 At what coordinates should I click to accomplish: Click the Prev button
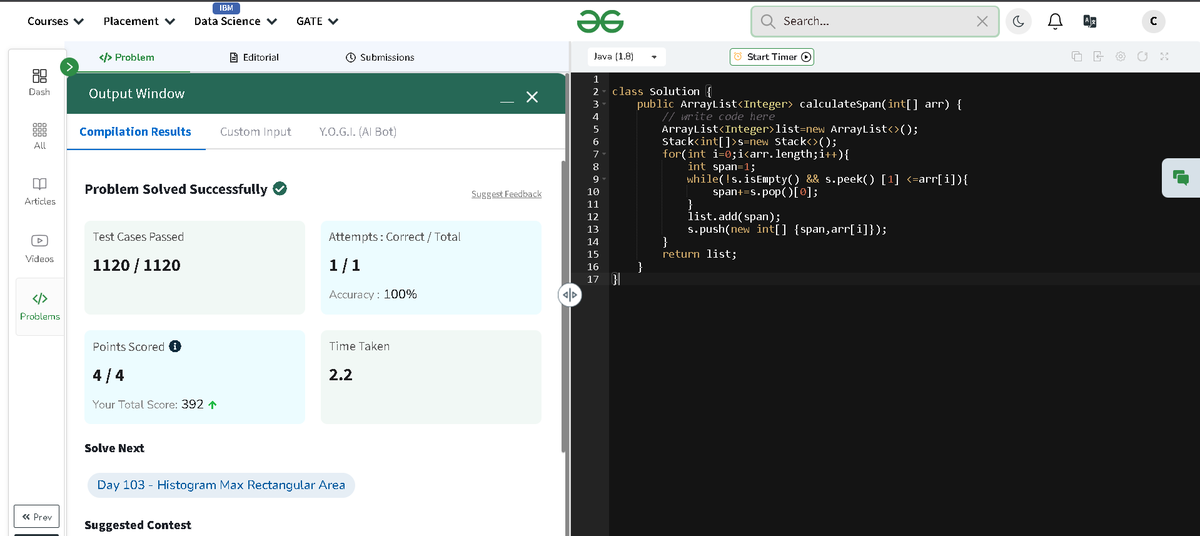[x=36, y=517]
